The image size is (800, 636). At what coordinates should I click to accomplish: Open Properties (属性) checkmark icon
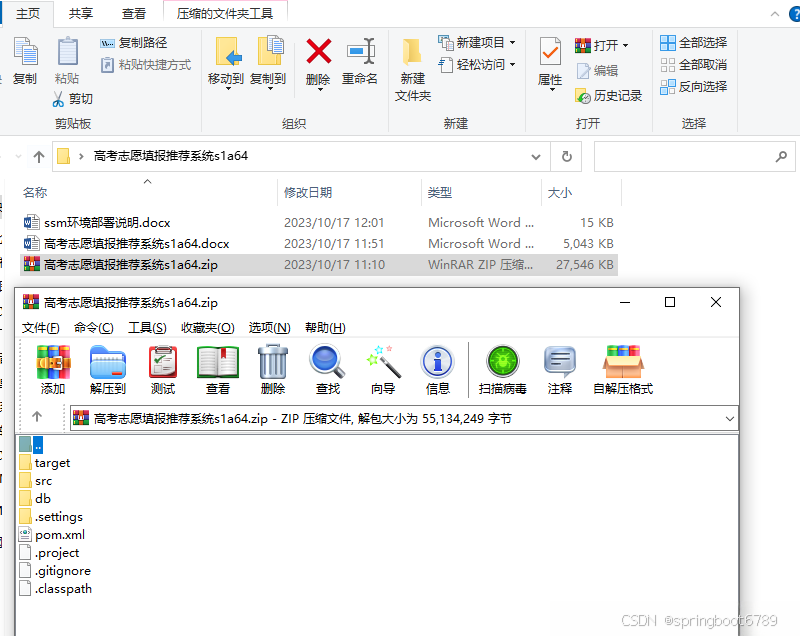click(x=550, y=62)
